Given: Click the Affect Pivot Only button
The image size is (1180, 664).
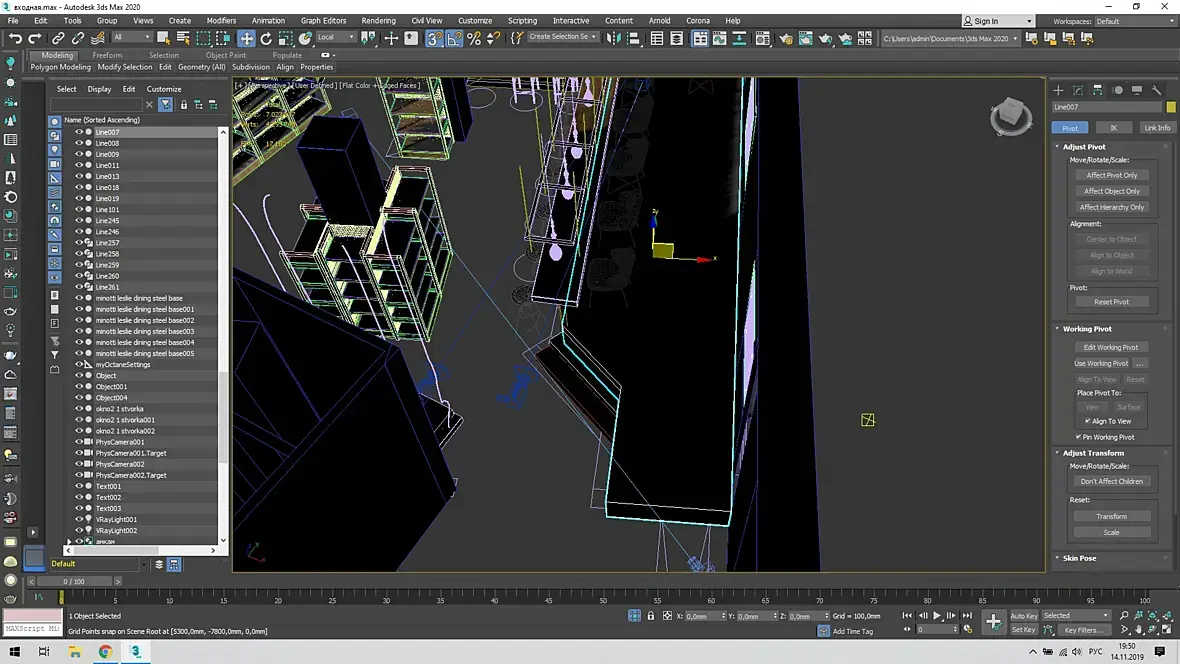Looking at the screenshot, I should [1112, 175].
